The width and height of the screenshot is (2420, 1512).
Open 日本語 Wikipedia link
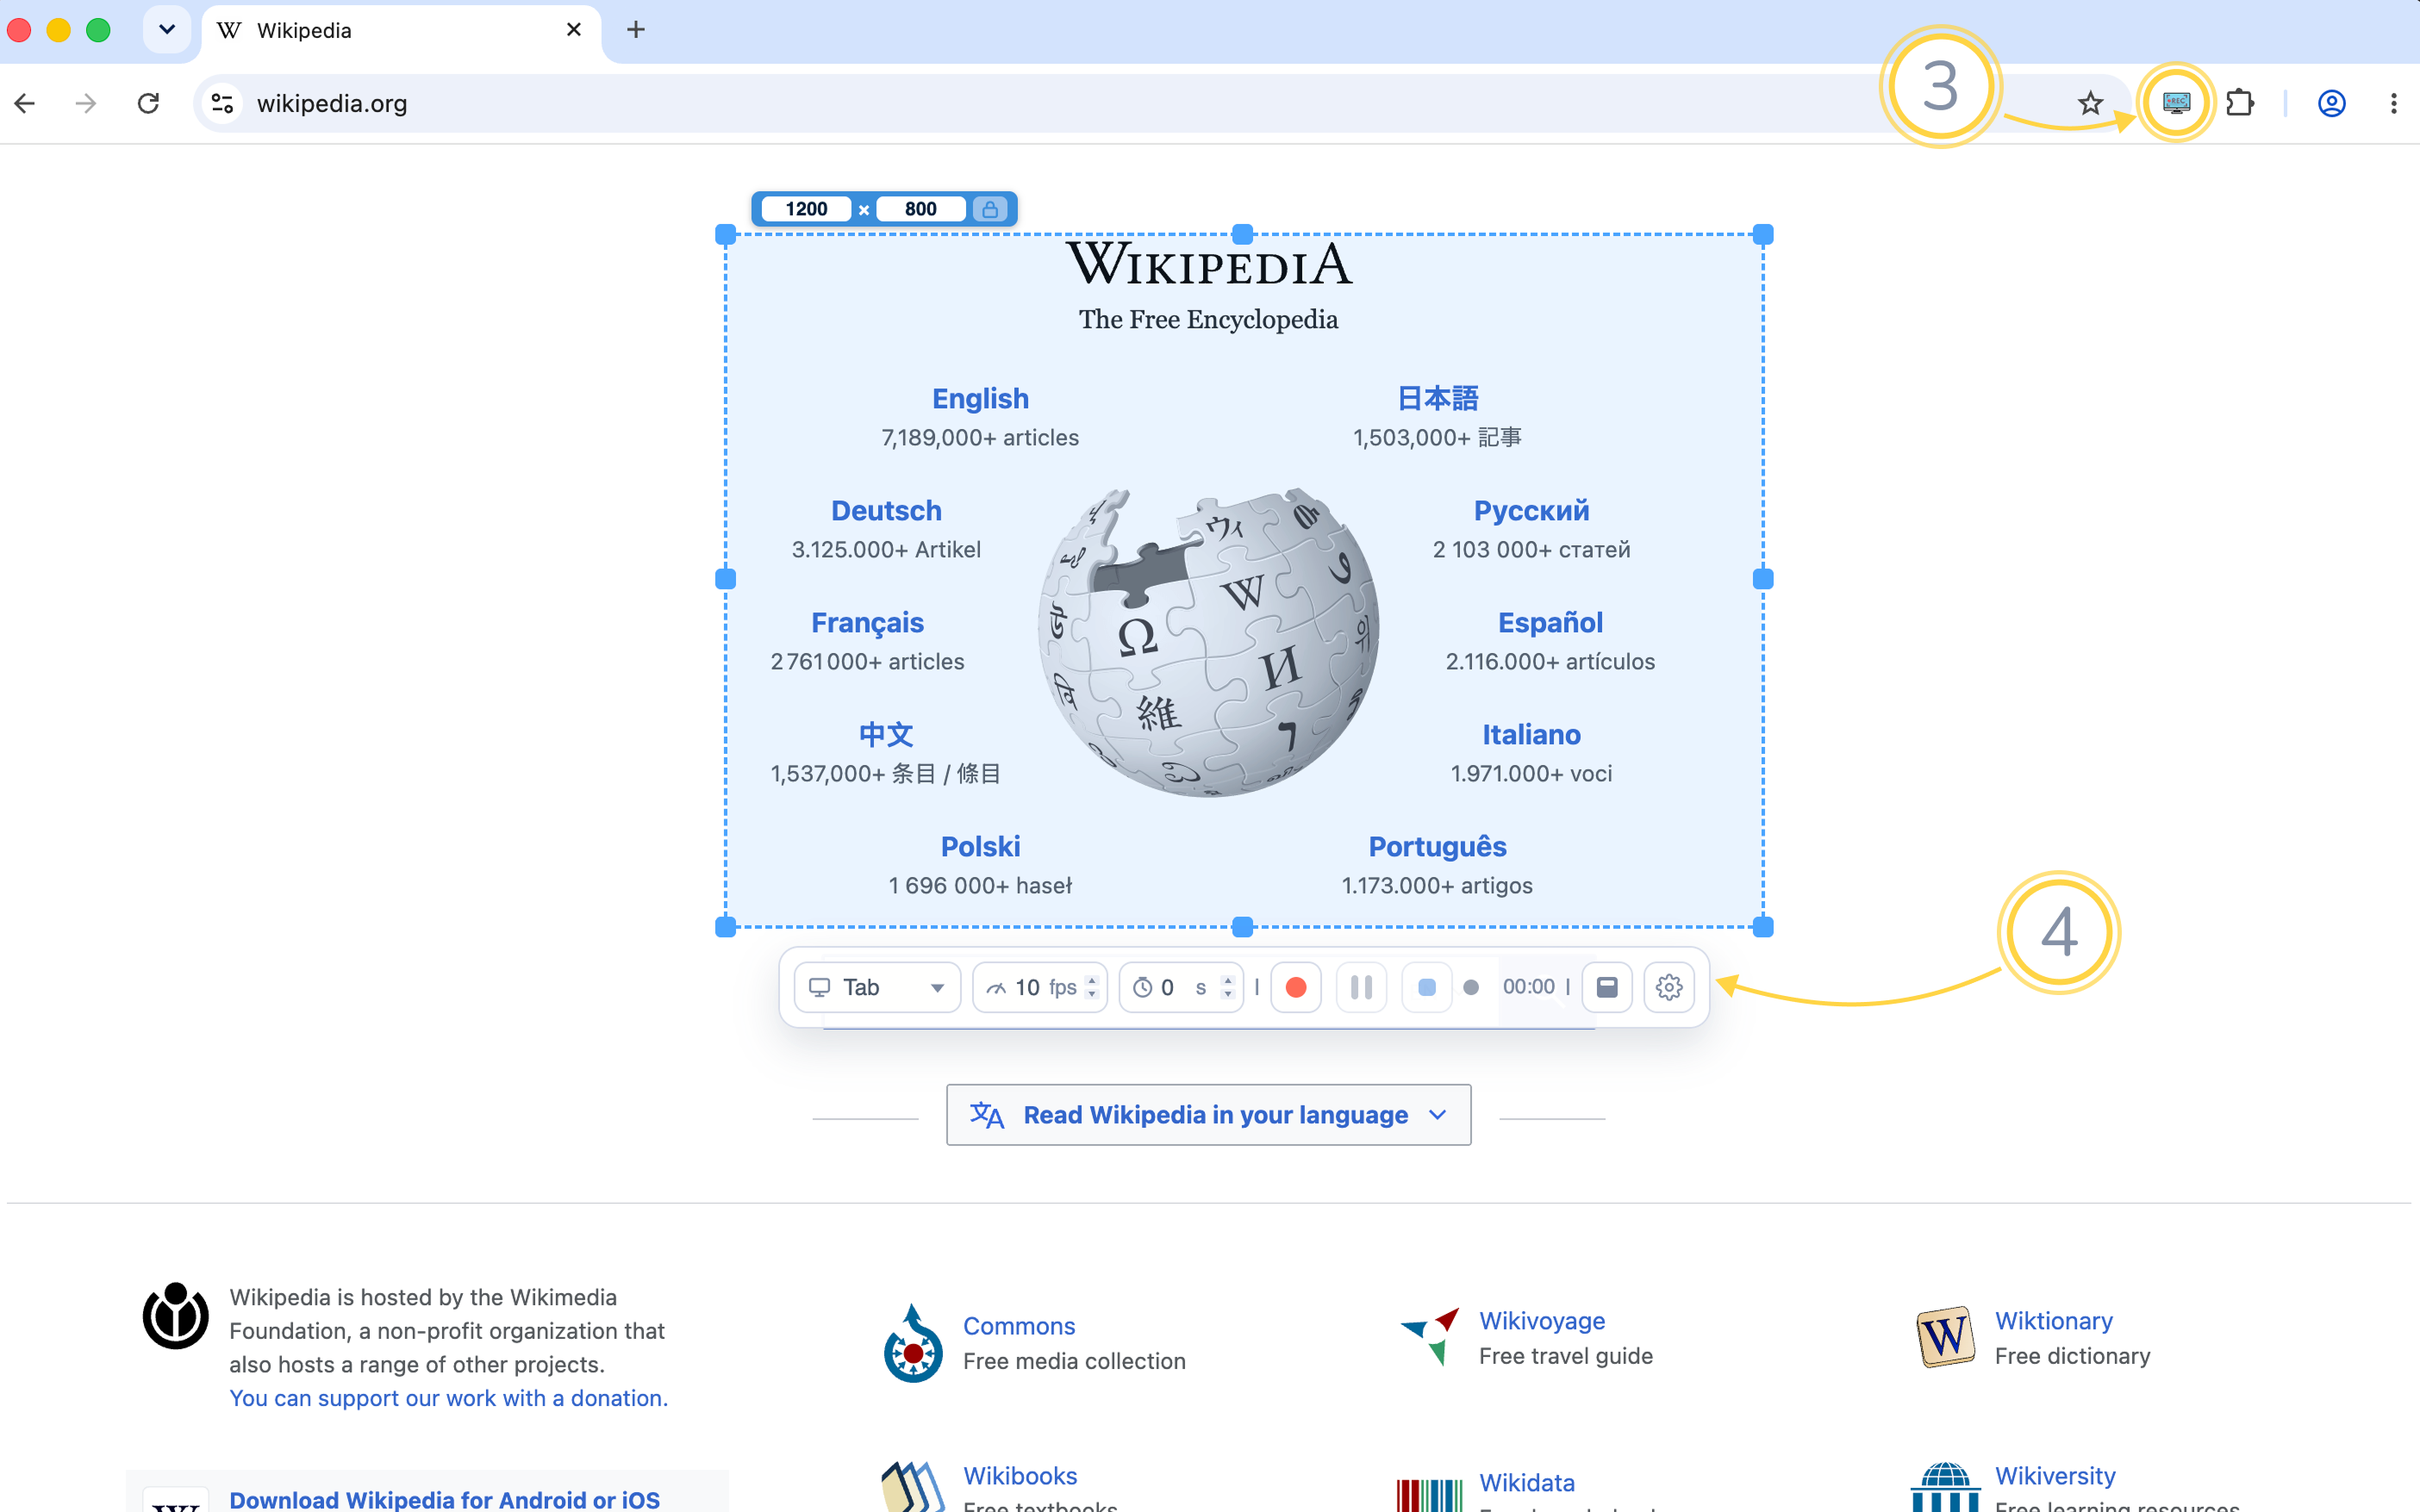coord(1437,398)
